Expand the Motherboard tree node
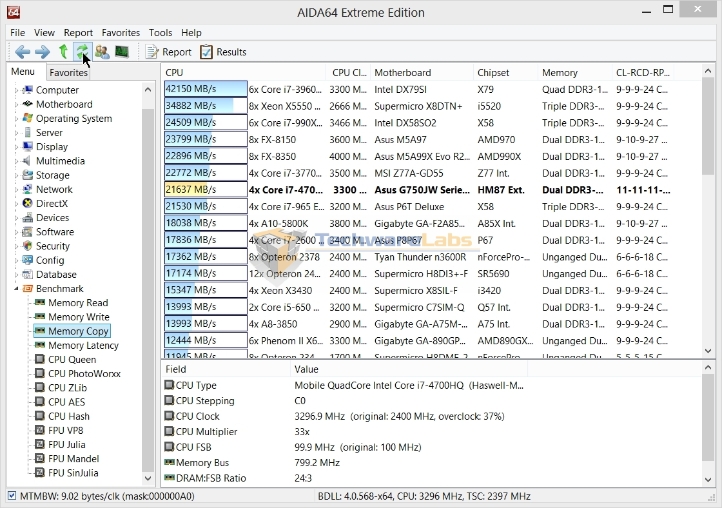 [16, 105]
